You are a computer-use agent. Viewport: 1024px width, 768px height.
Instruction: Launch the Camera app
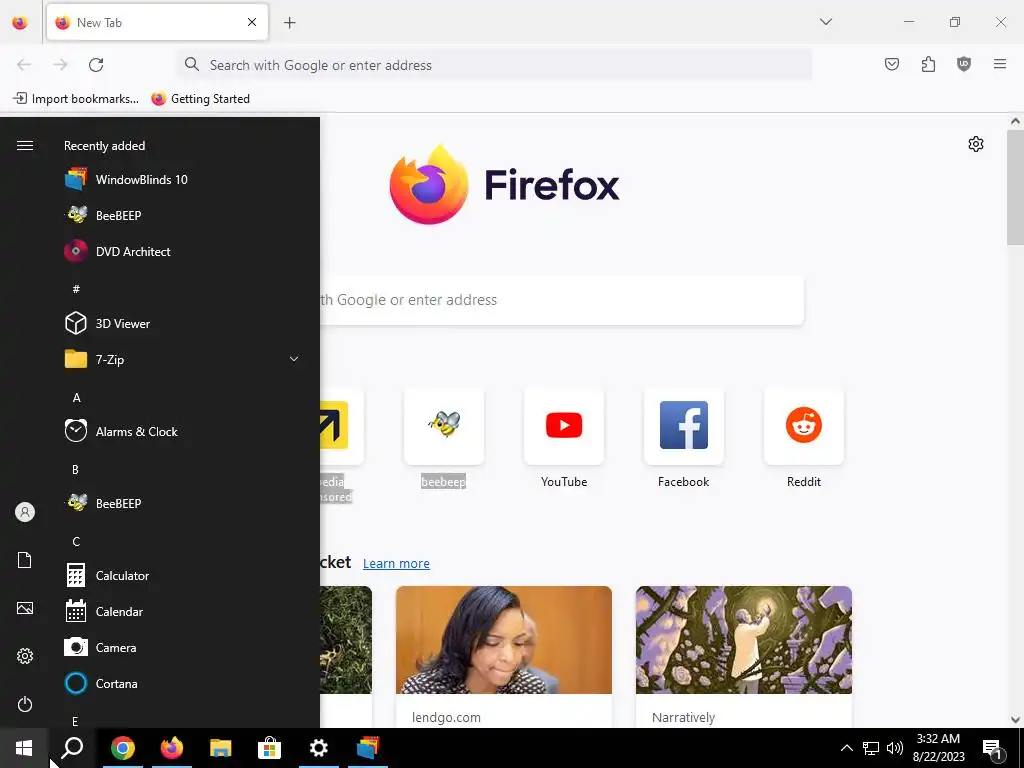183,648
